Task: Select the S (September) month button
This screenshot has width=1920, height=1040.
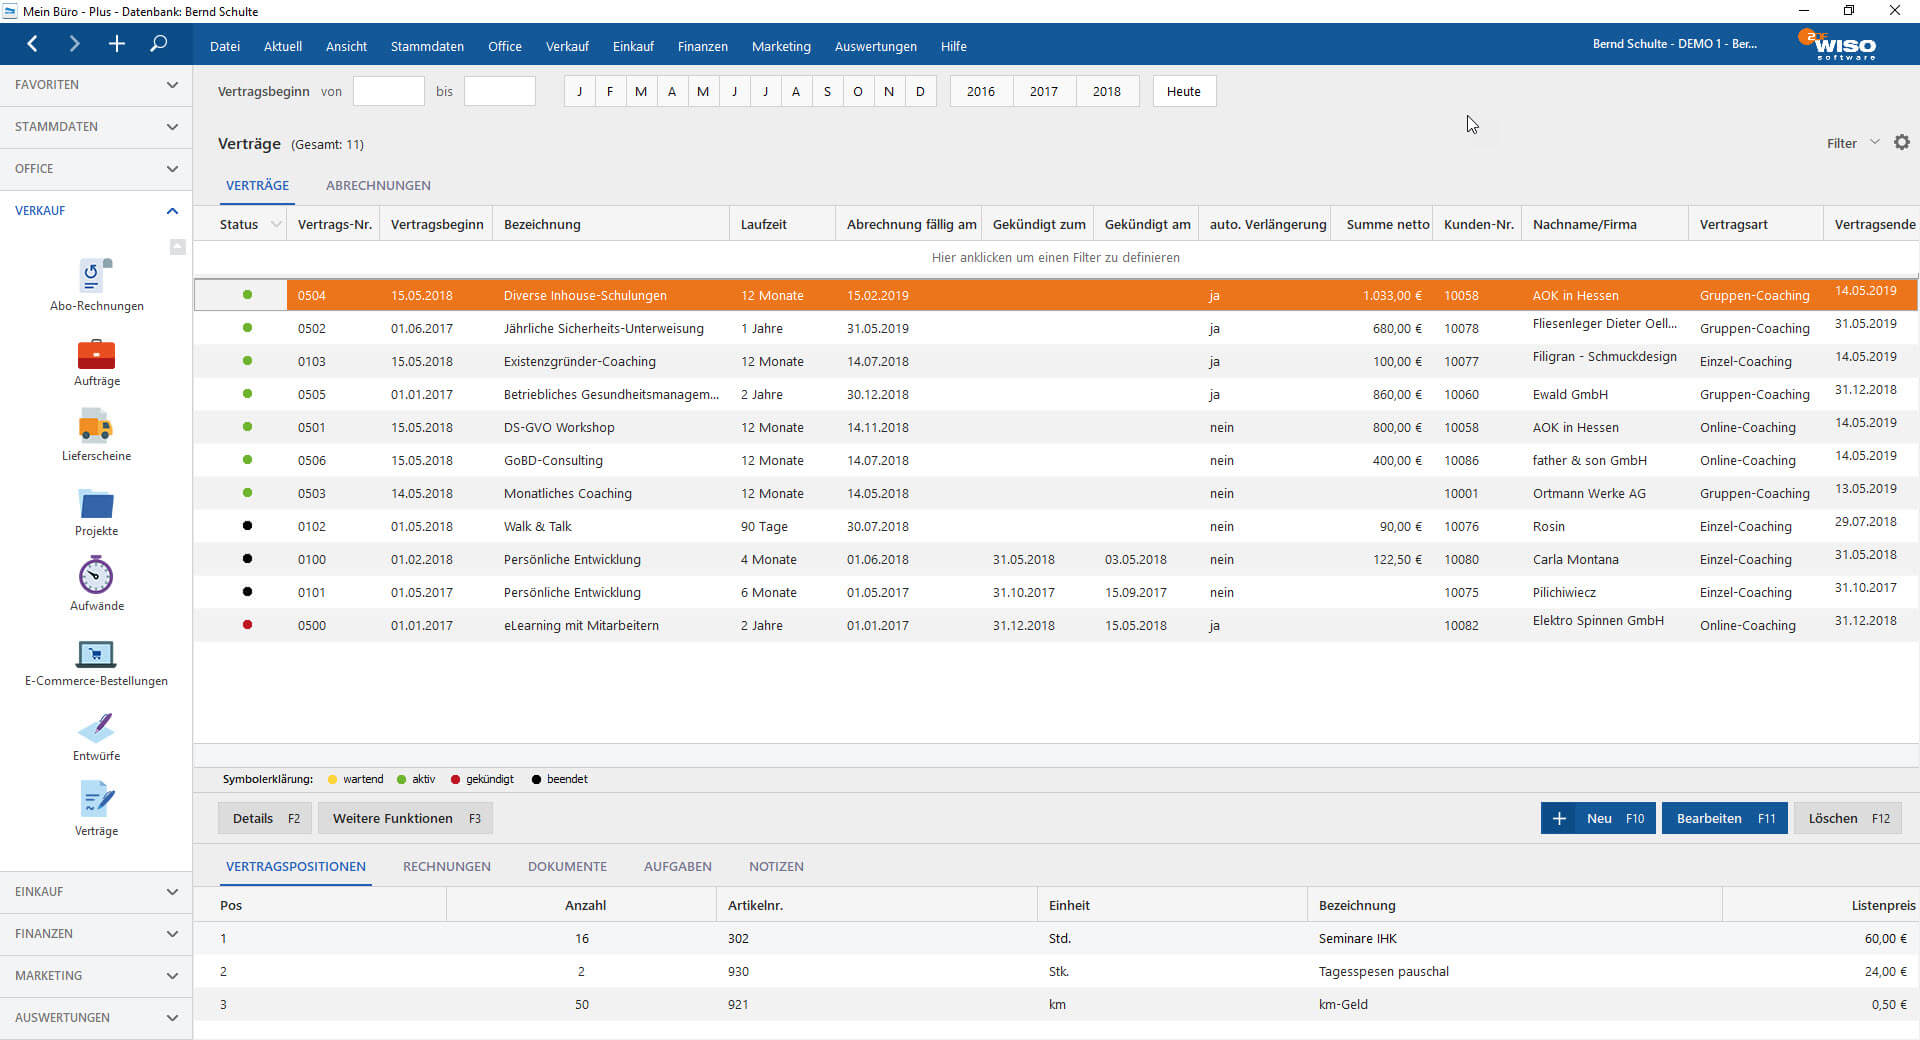Action: pyautogui.click(x=827, y=91)
